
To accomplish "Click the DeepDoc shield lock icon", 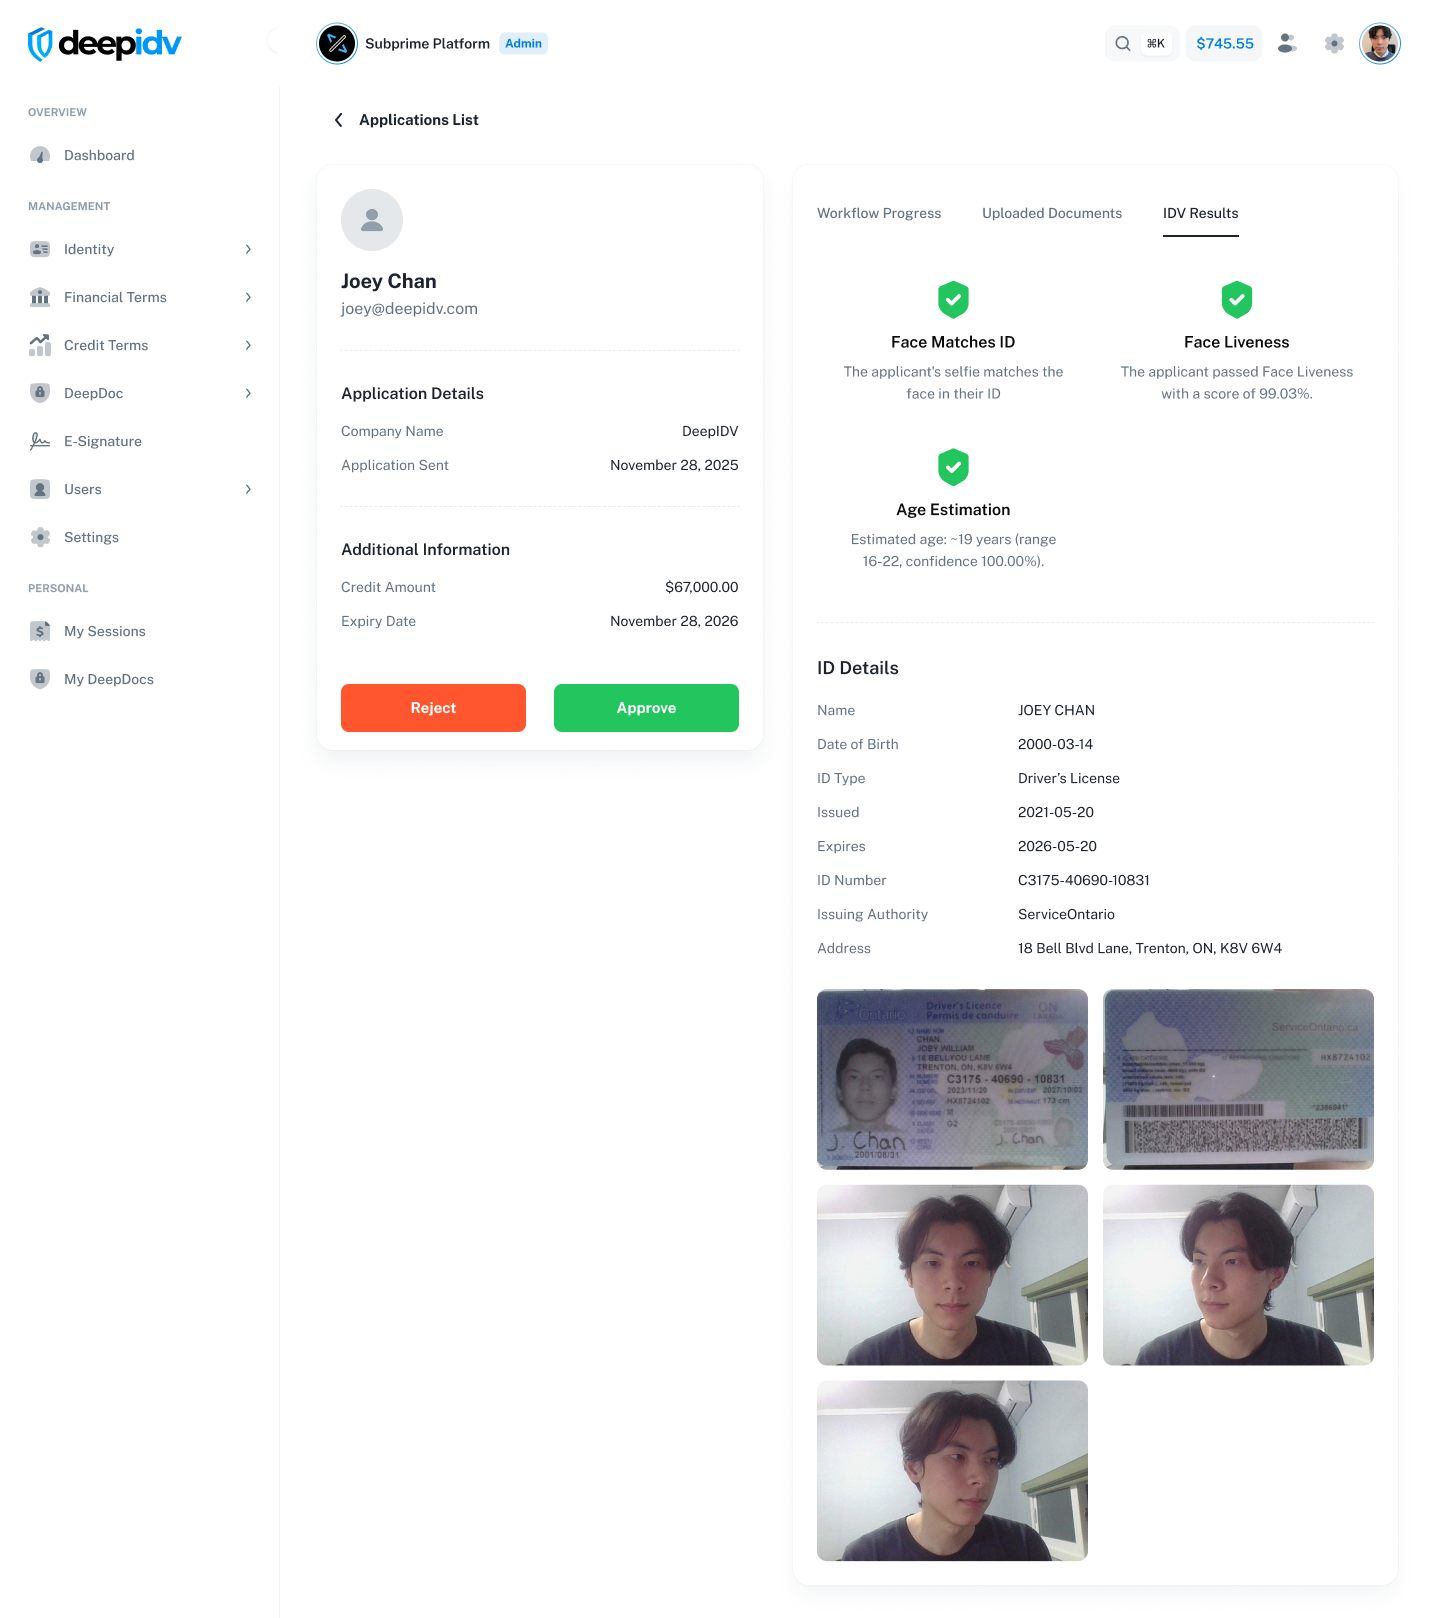I will [x=40, y=393].
